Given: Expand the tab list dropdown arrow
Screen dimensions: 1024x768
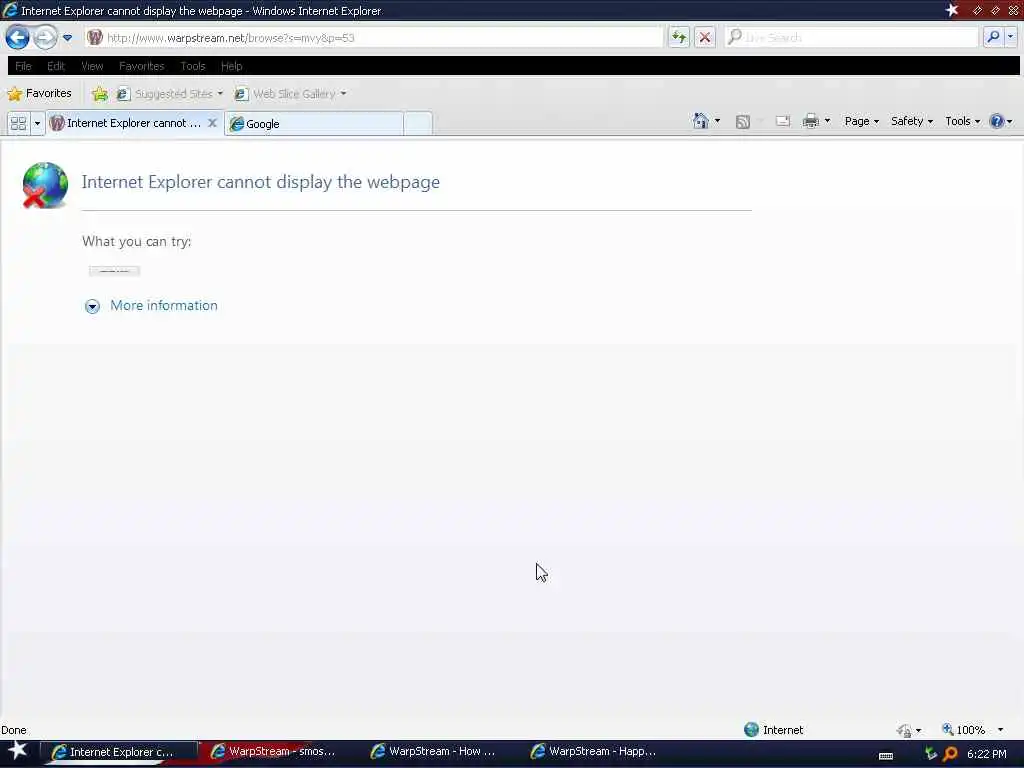Looking at the screenshot, I should coord(37,123).
